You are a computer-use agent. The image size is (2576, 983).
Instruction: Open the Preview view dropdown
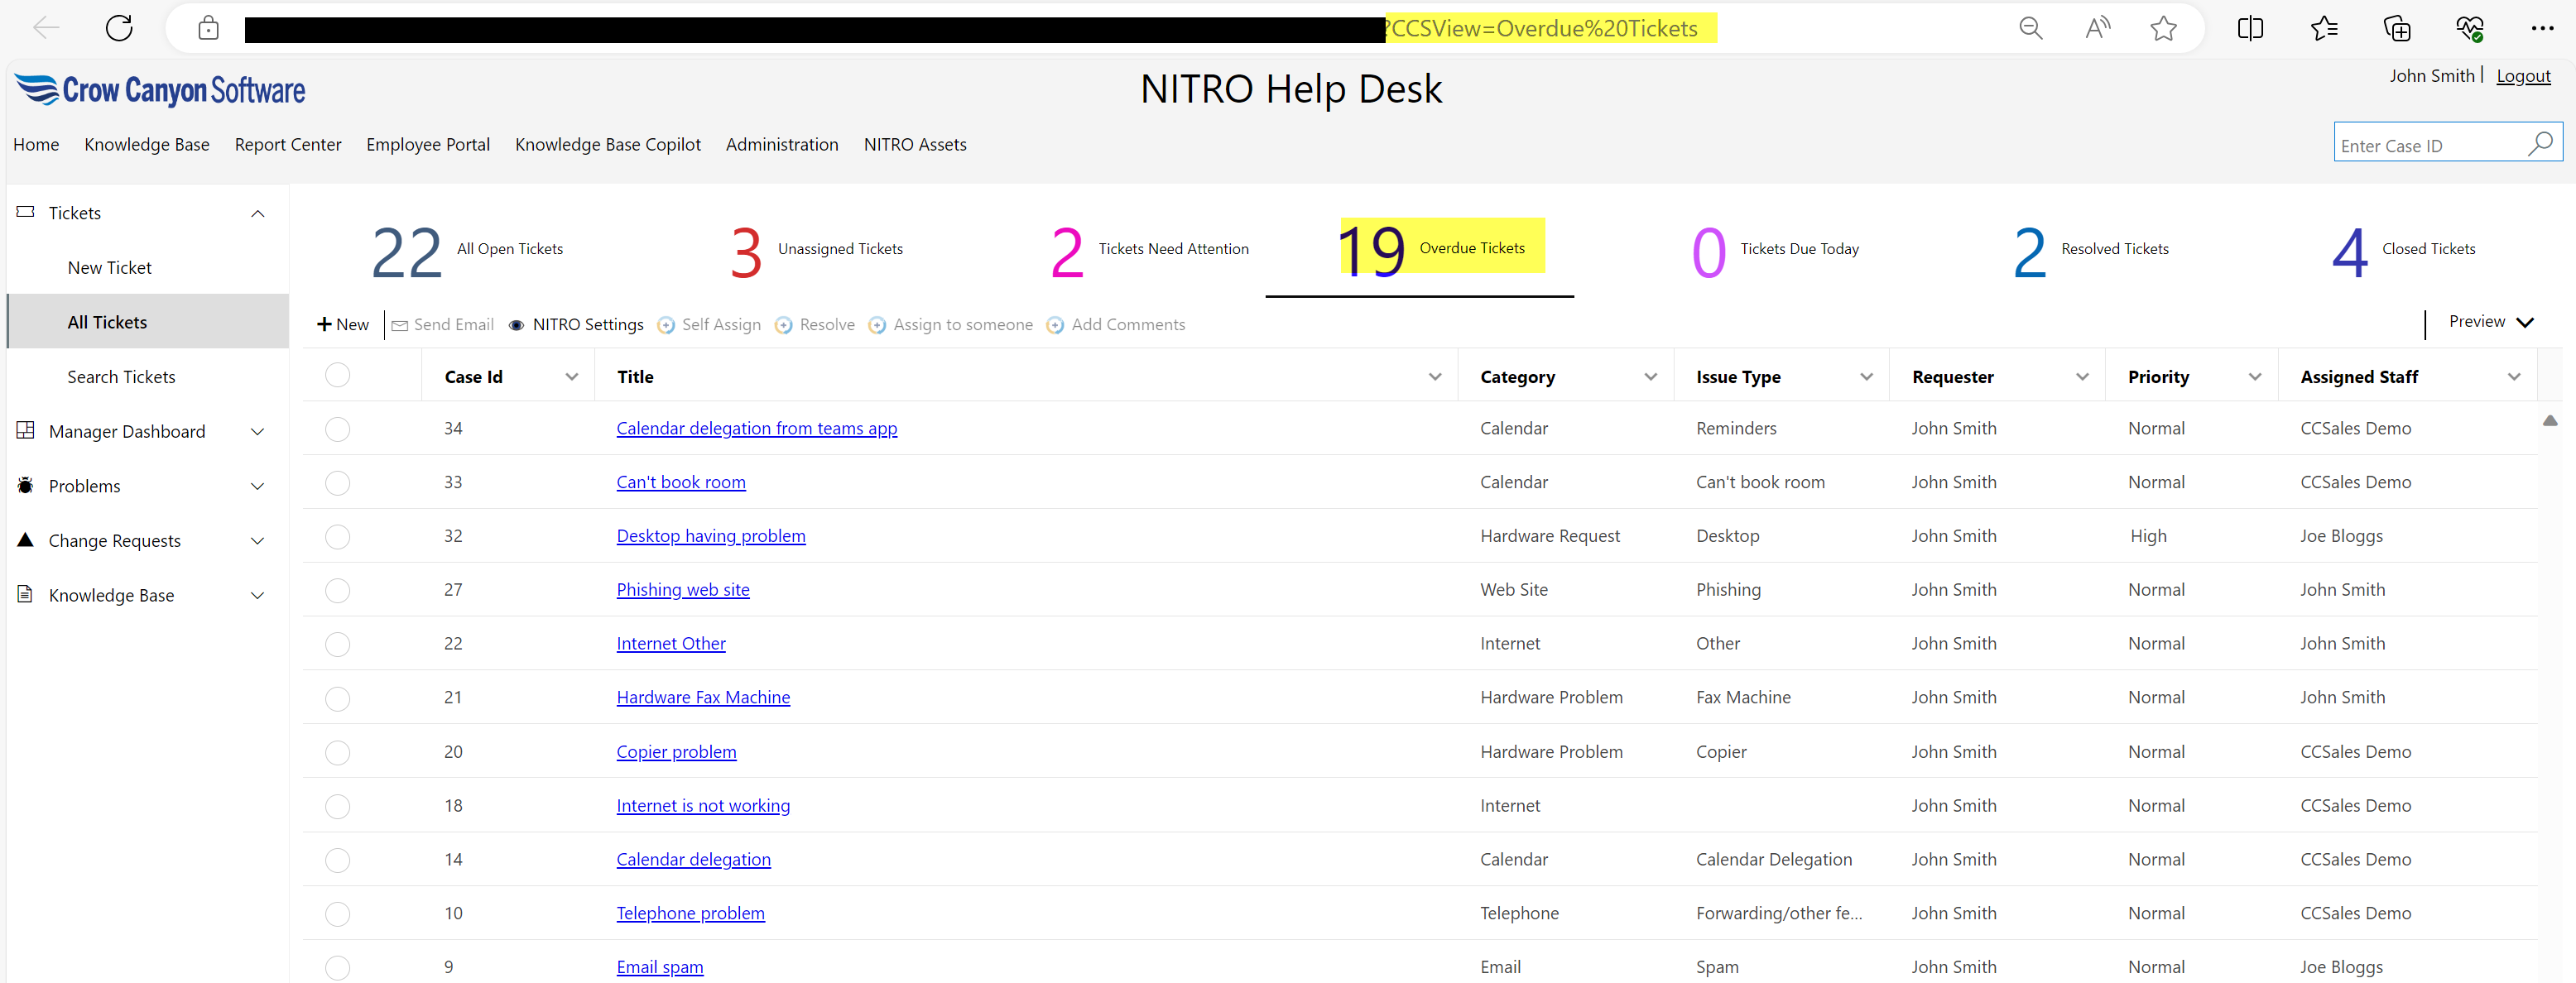2490,322
